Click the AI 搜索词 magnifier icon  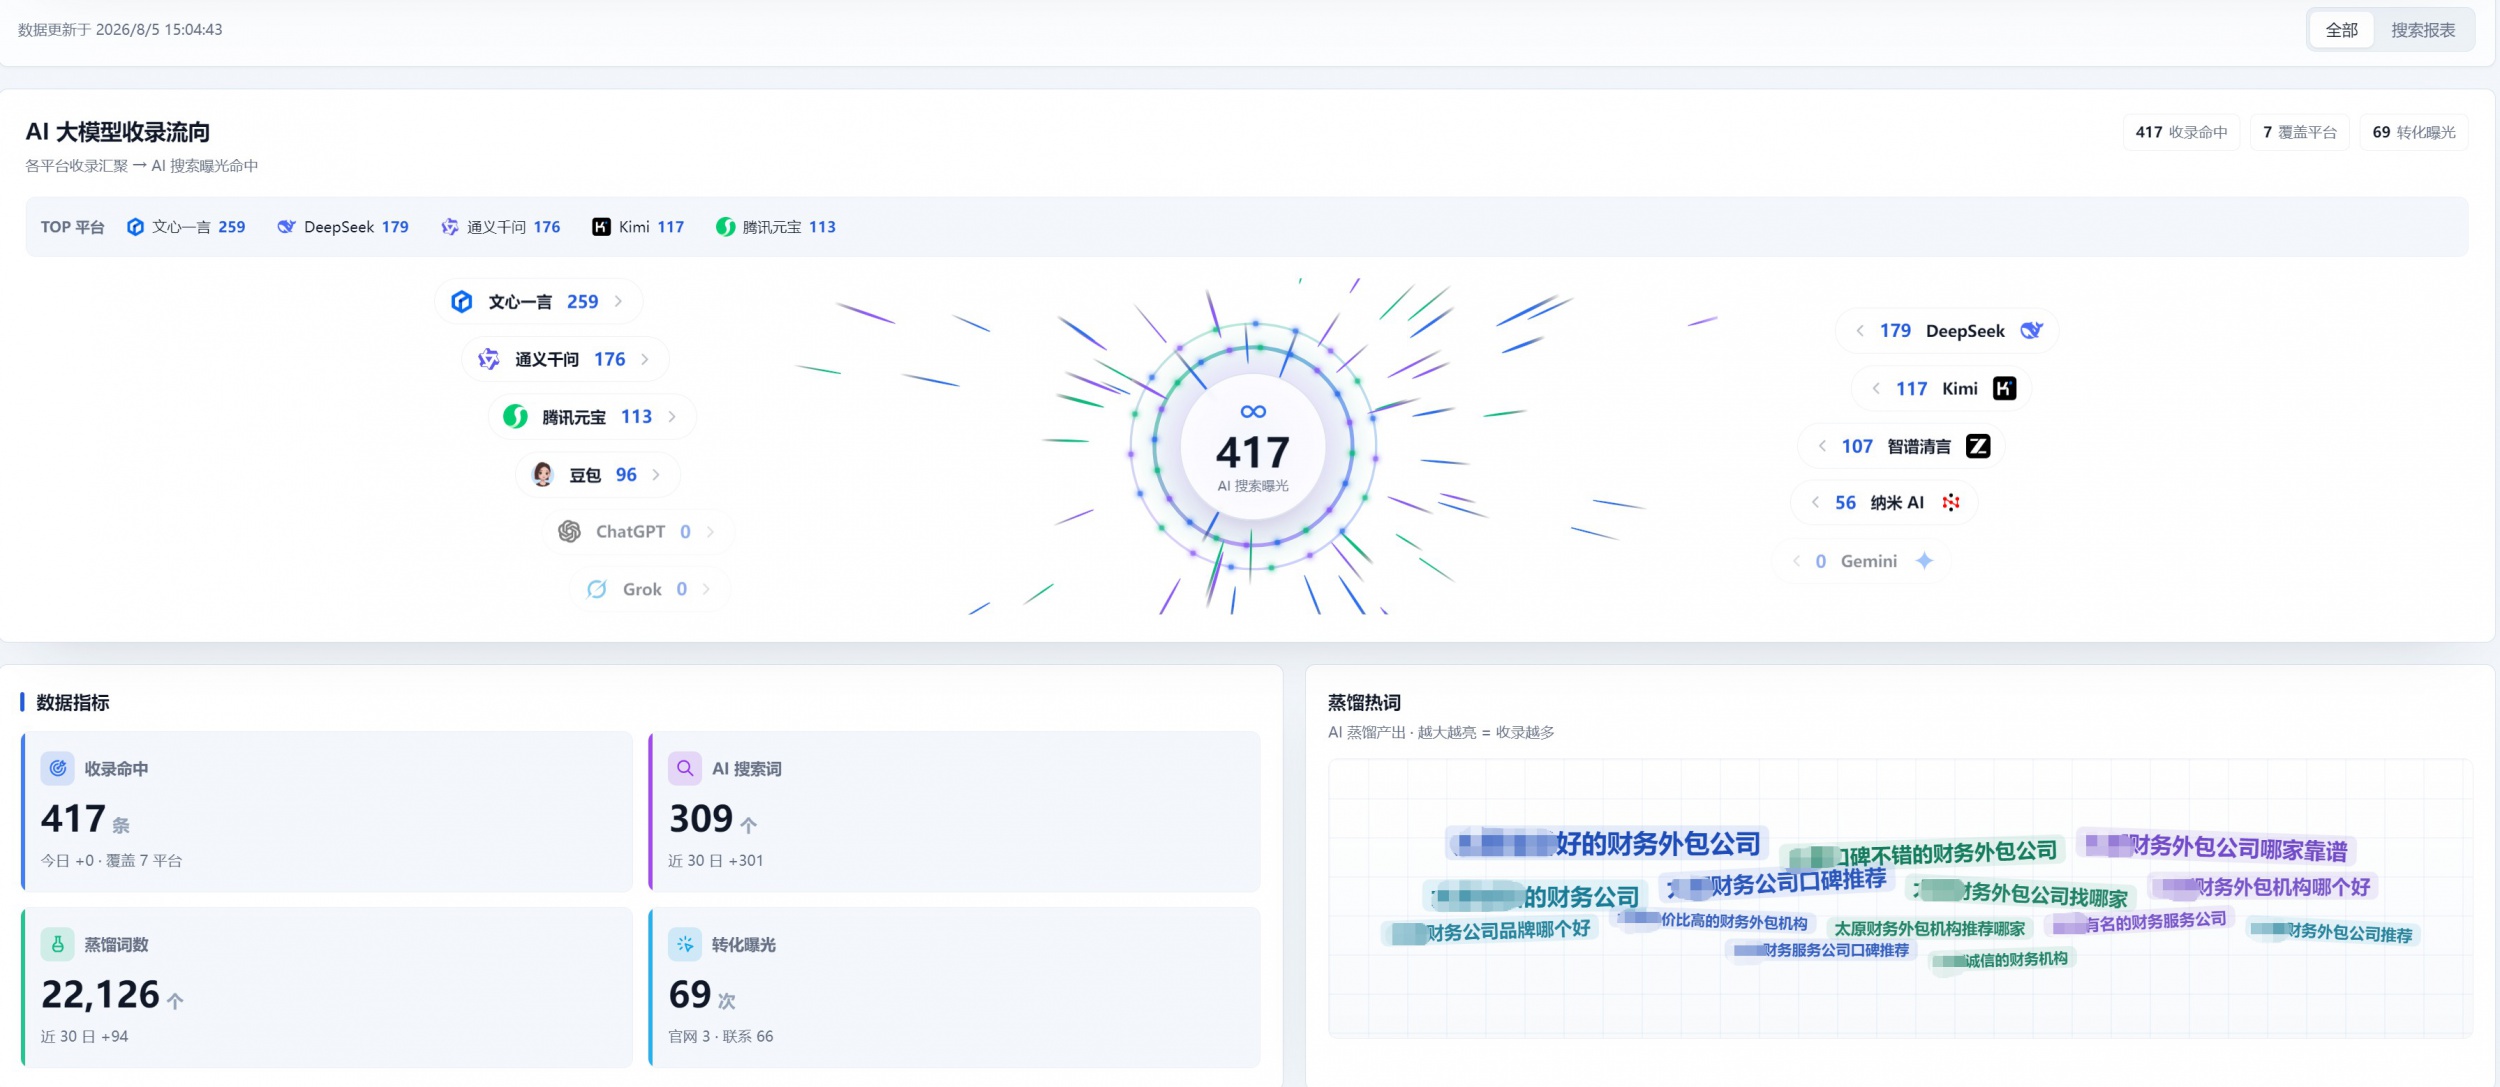(685, 769)
